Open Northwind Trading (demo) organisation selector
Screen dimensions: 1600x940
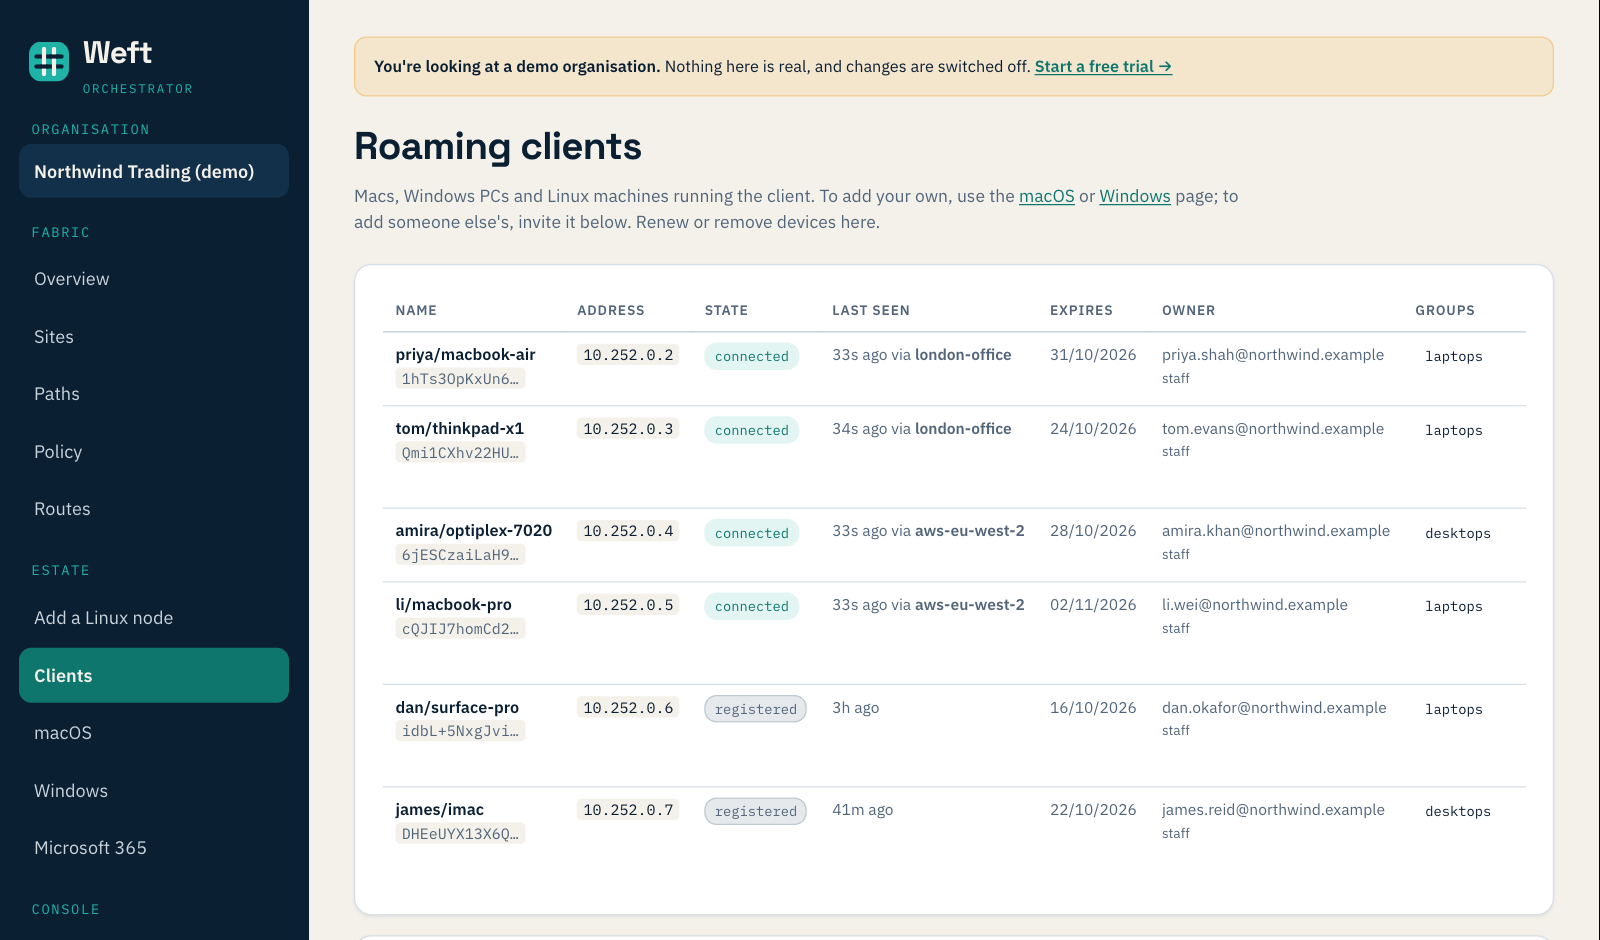click(x=154, y=171)
